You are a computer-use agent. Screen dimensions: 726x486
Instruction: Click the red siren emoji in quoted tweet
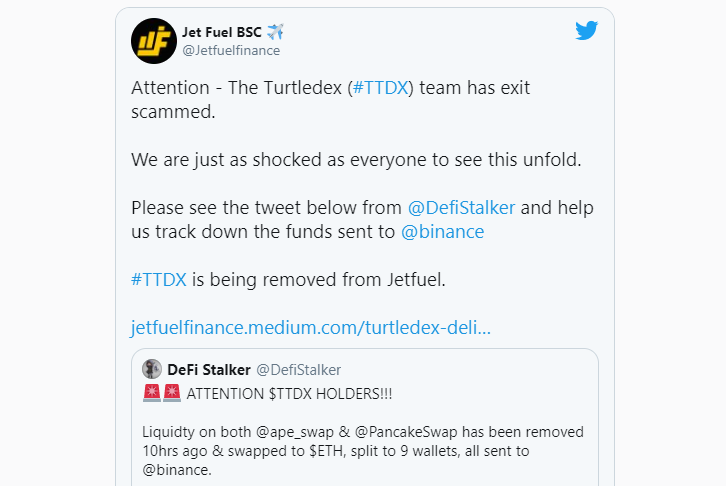click(x=152, y=393)
